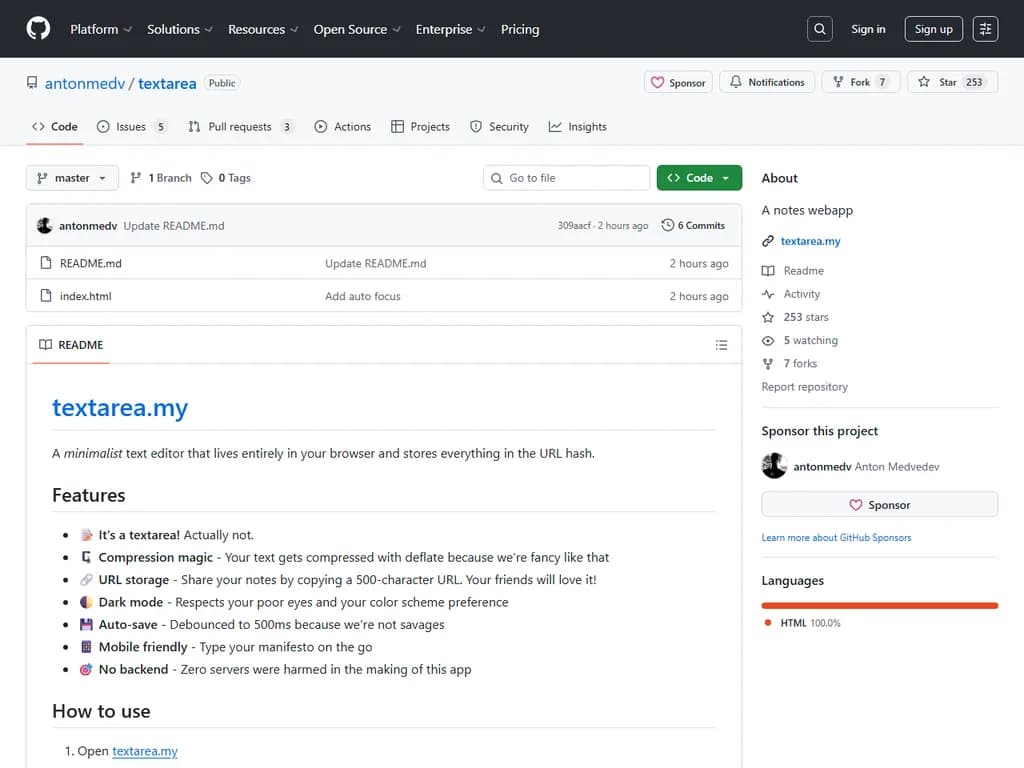This screenshot has height=768, width=1024.
Task: Sponsor the project with the heart button
Action: (x=878, y=504)
